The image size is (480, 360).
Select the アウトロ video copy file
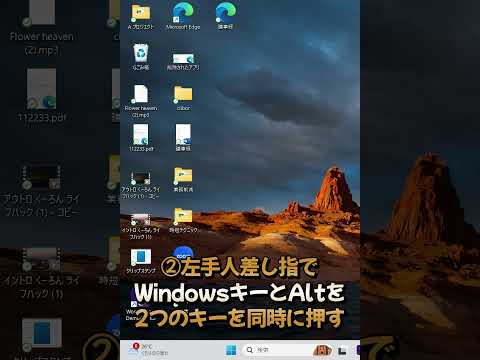(140, 185)
